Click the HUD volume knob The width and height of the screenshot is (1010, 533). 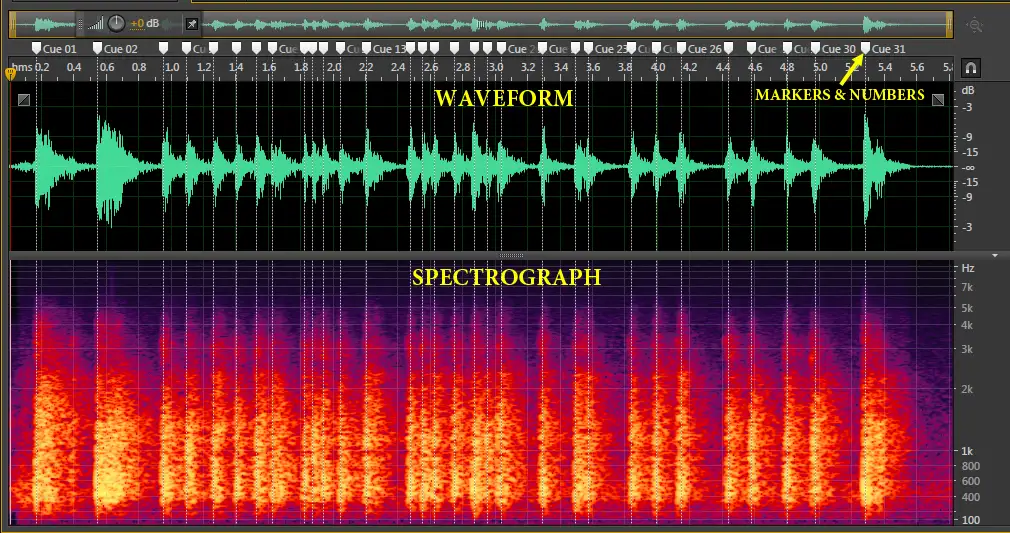point(116,24)
